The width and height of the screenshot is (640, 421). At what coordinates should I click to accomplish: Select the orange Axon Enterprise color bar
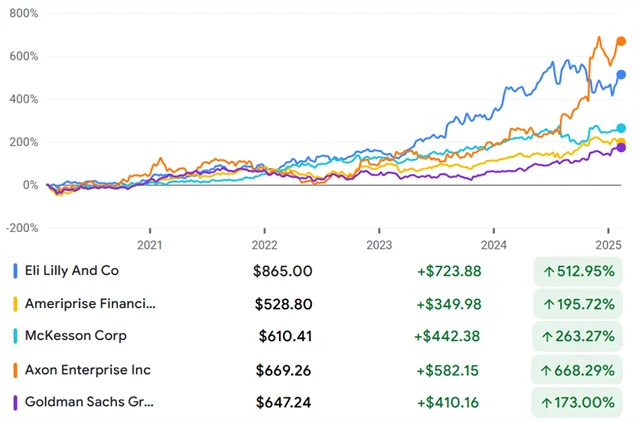pos(14,371)
